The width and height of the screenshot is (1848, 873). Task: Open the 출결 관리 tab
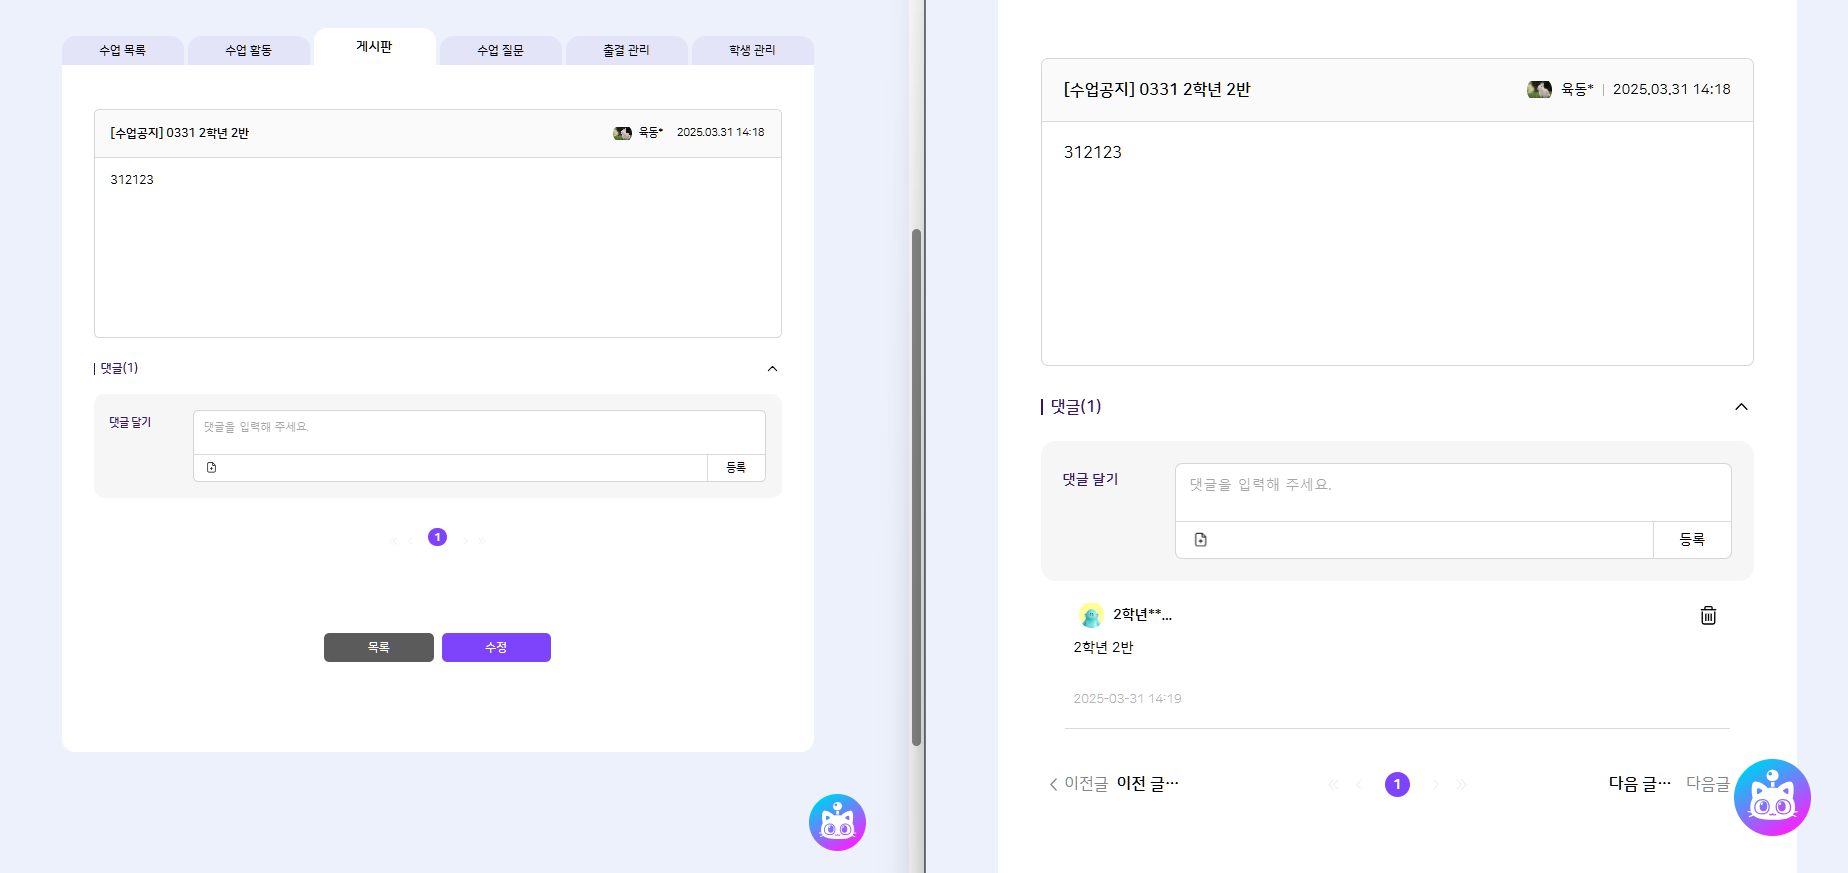[x=626, y=50]
